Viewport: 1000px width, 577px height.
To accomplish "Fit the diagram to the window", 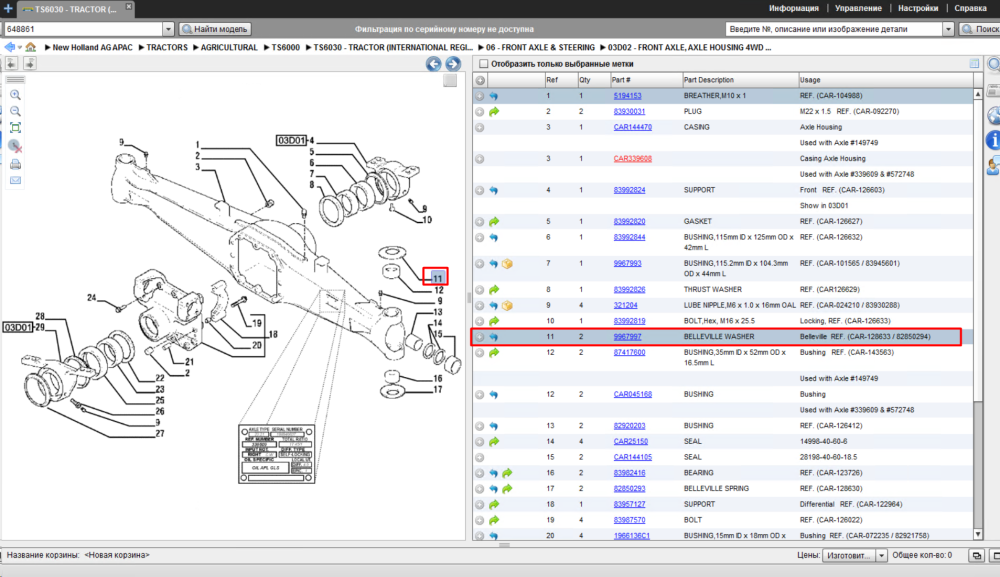I will 15,128.
